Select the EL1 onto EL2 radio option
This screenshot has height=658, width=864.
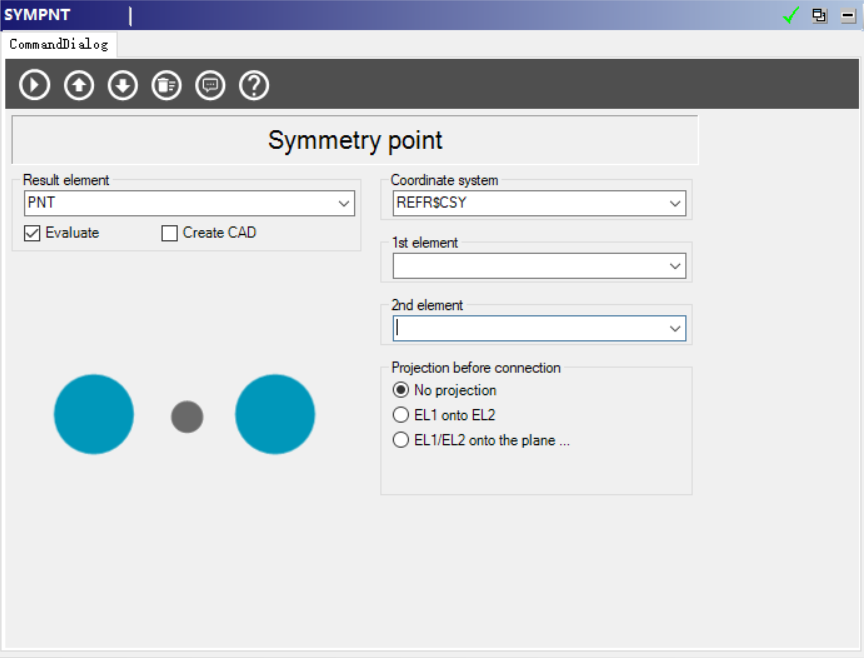(401, 415)
